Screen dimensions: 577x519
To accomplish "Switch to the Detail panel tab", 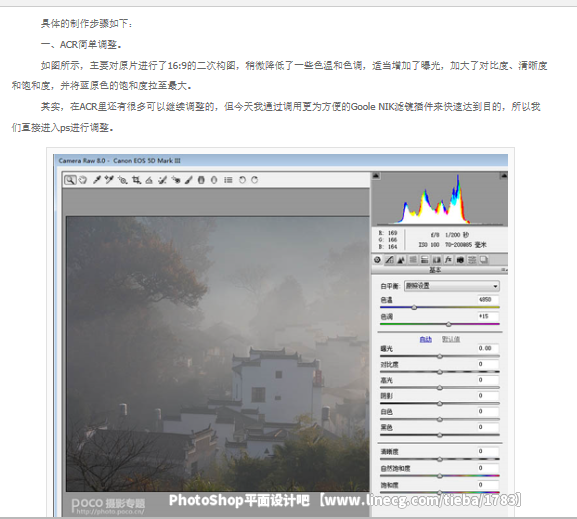I will [401, 260].
